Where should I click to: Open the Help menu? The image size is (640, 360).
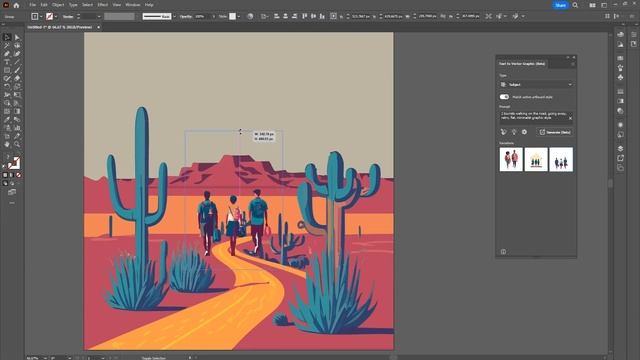point(149,5)
